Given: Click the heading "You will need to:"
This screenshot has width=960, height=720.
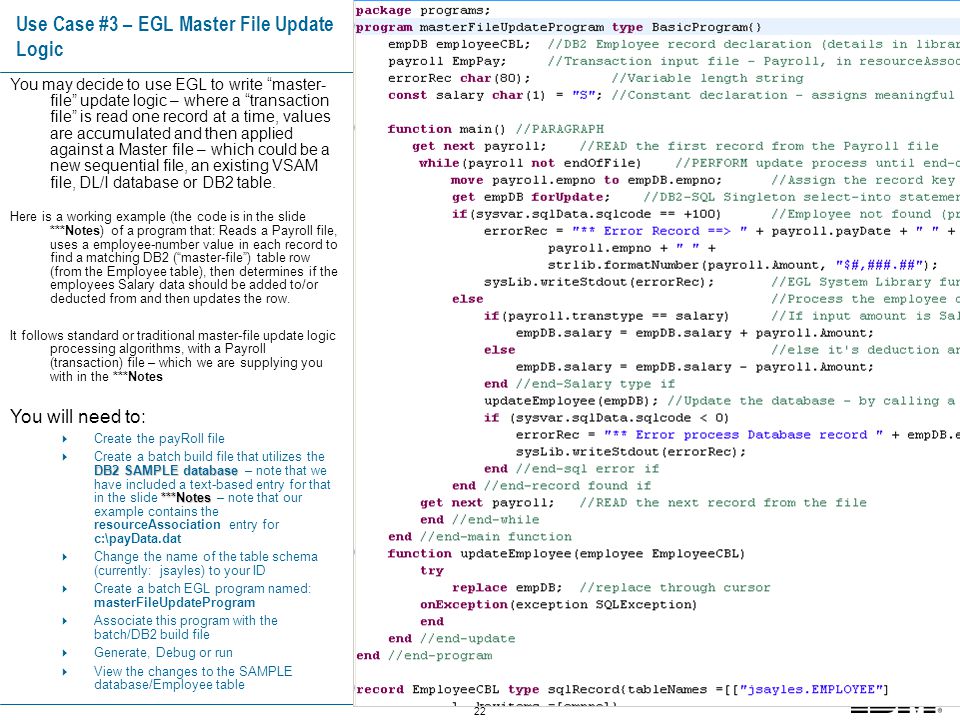Looking at the screenshot, I should pyautogui.click(x=78, y=416).
